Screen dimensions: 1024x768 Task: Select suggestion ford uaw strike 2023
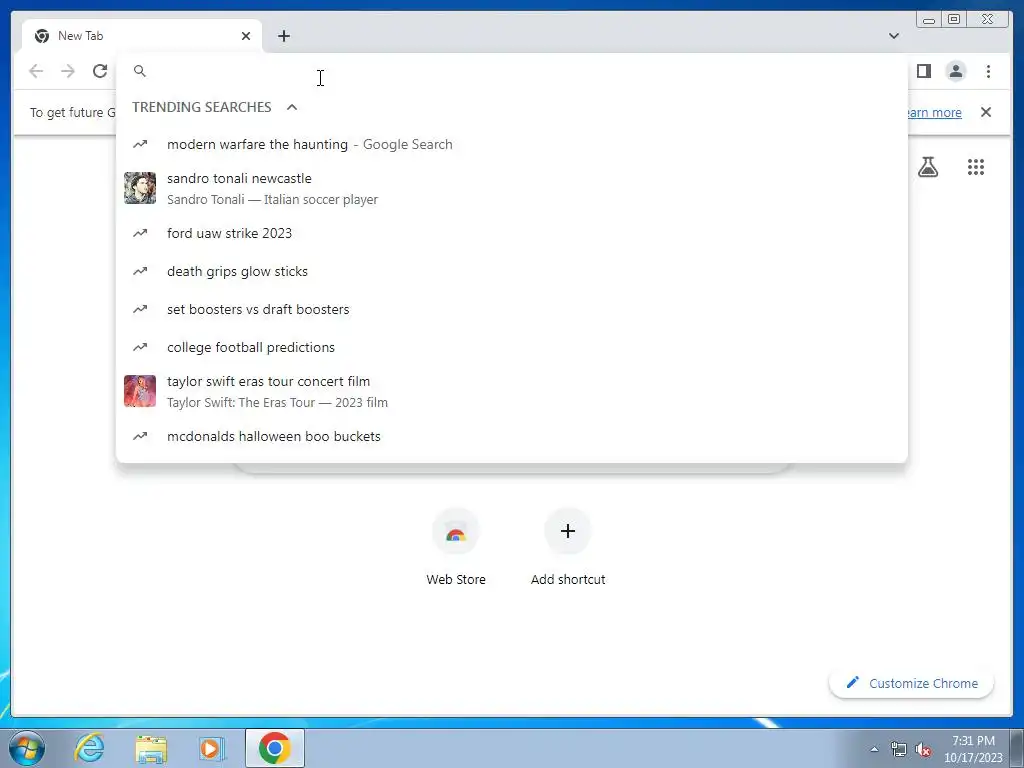click(x=511, y=233)
